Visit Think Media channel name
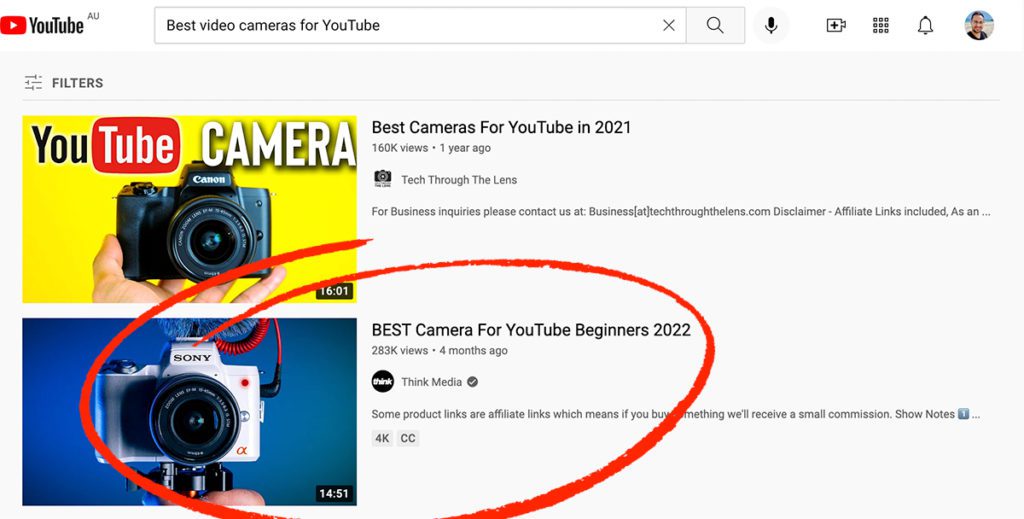 coord(431,382)
